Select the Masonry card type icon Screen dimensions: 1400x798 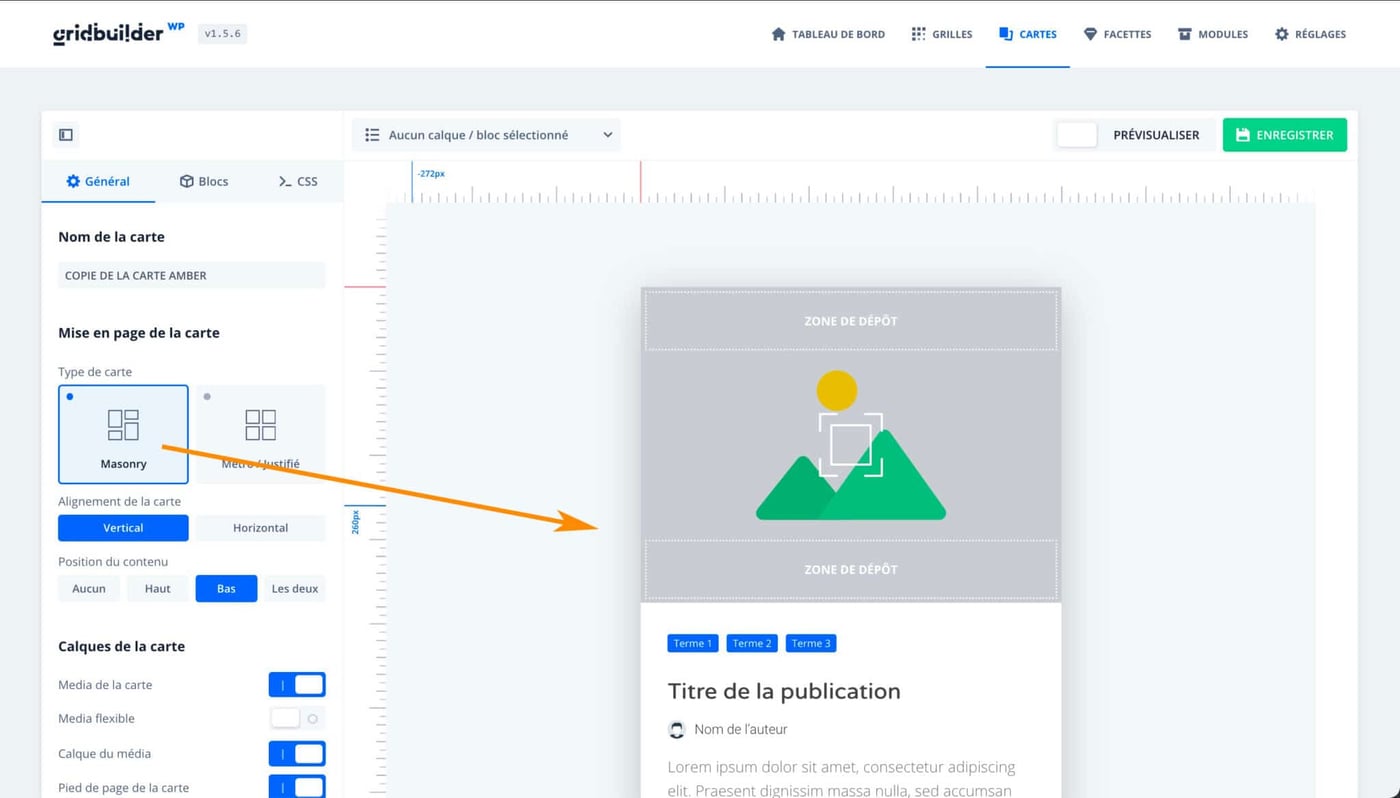coord(123,424)
